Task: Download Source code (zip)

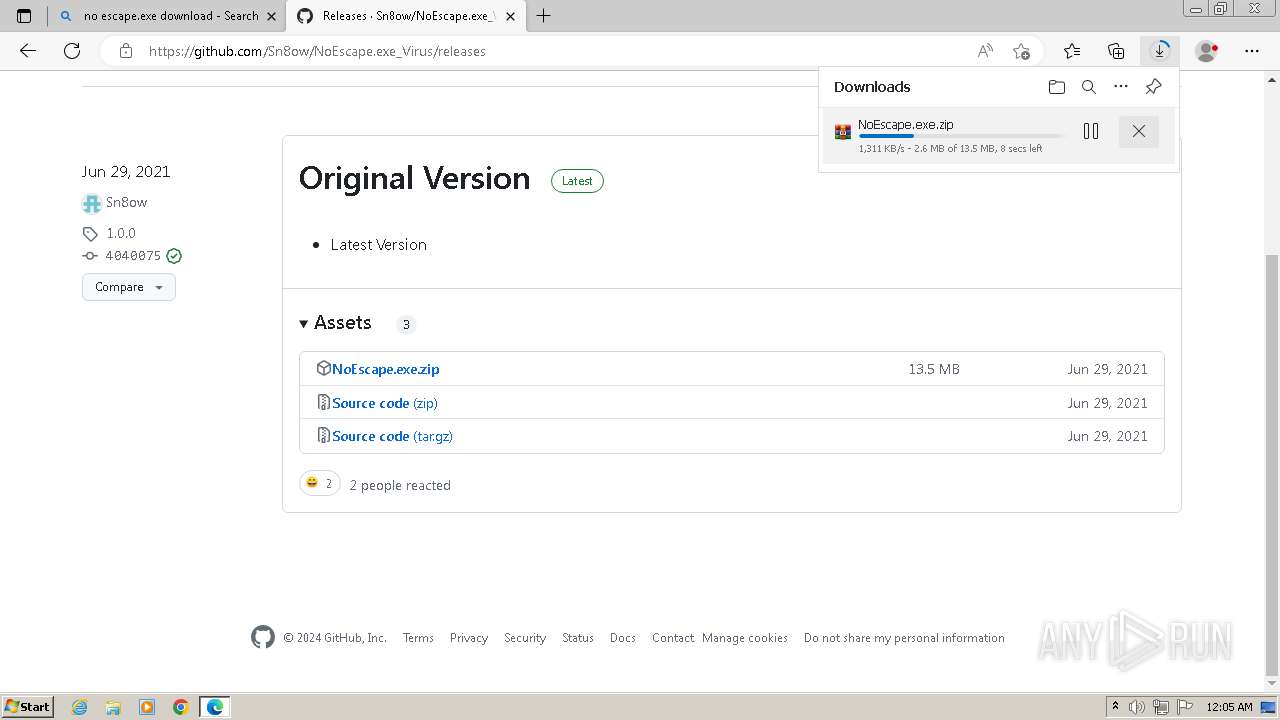Action: tap(384, 403)
